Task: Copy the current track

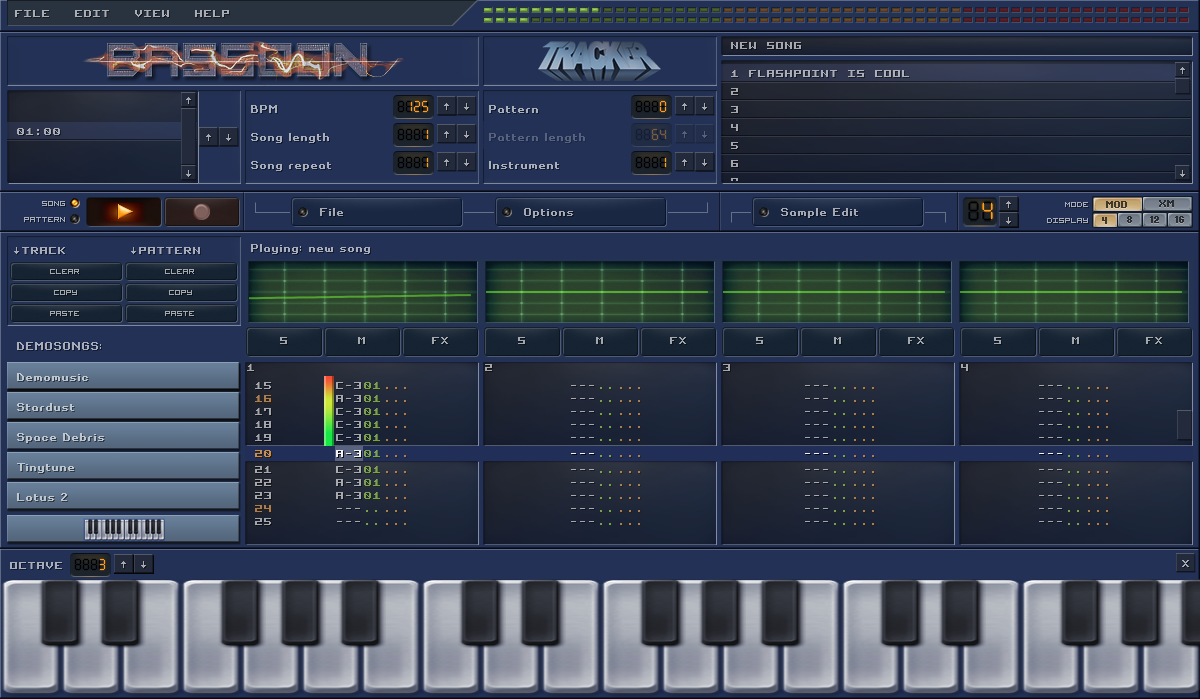Action: [66, 293]
